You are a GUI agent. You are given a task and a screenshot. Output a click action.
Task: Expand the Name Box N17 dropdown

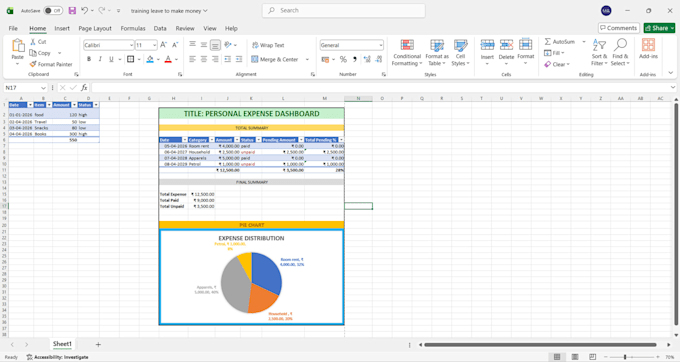pos(43,88)
